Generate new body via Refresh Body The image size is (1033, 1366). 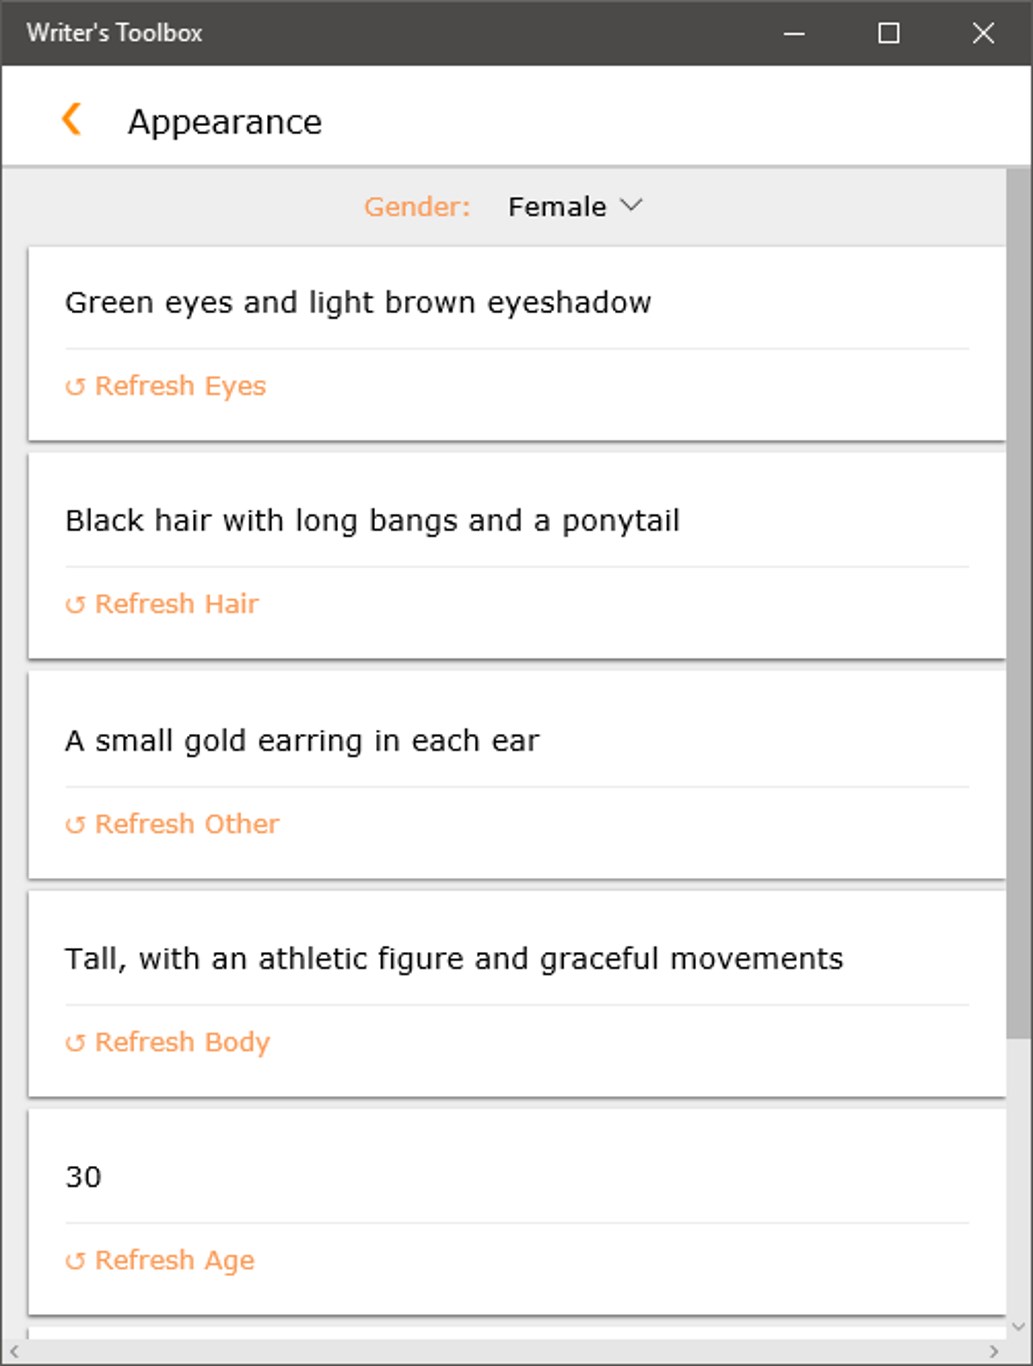coord(182,1042)
